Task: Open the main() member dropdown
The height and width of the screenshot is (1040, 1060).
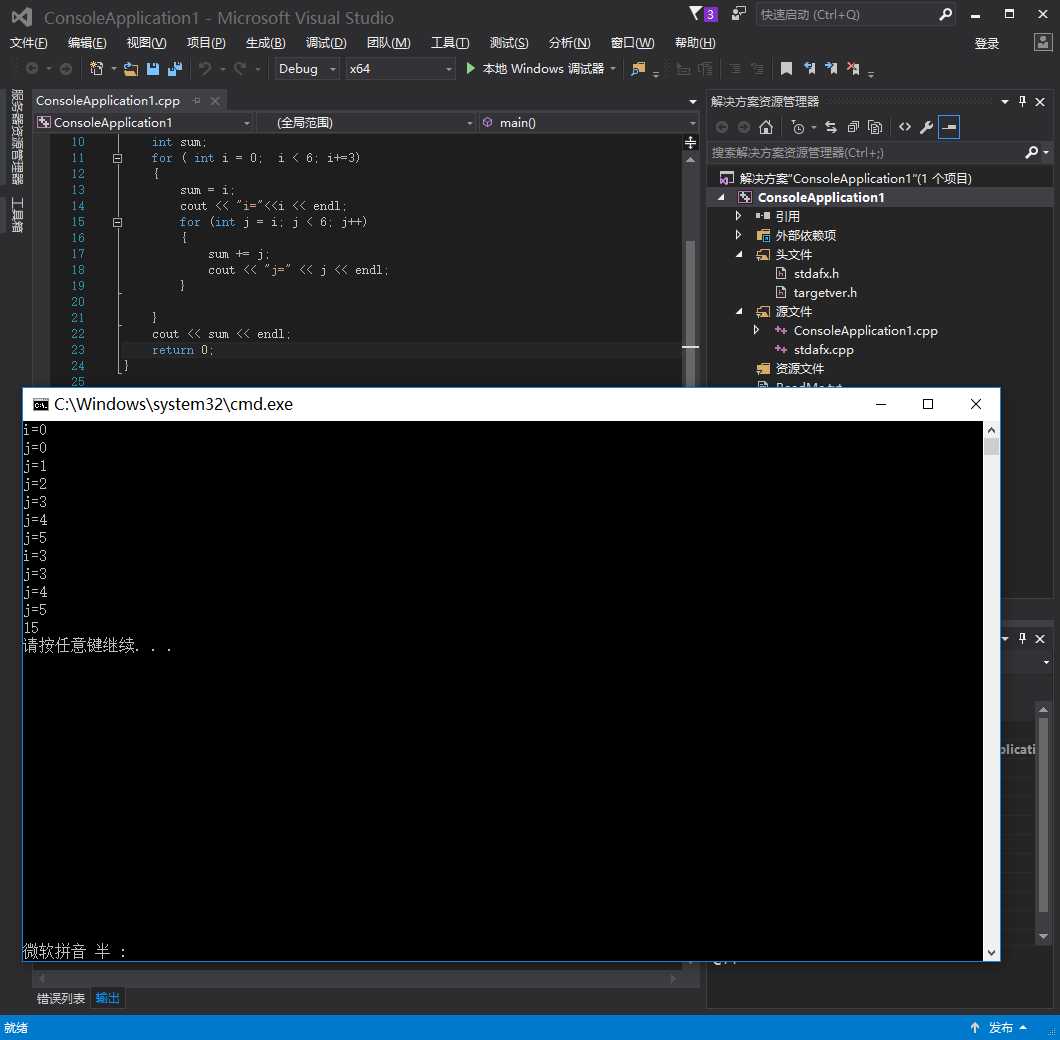Action: [588, 122]
